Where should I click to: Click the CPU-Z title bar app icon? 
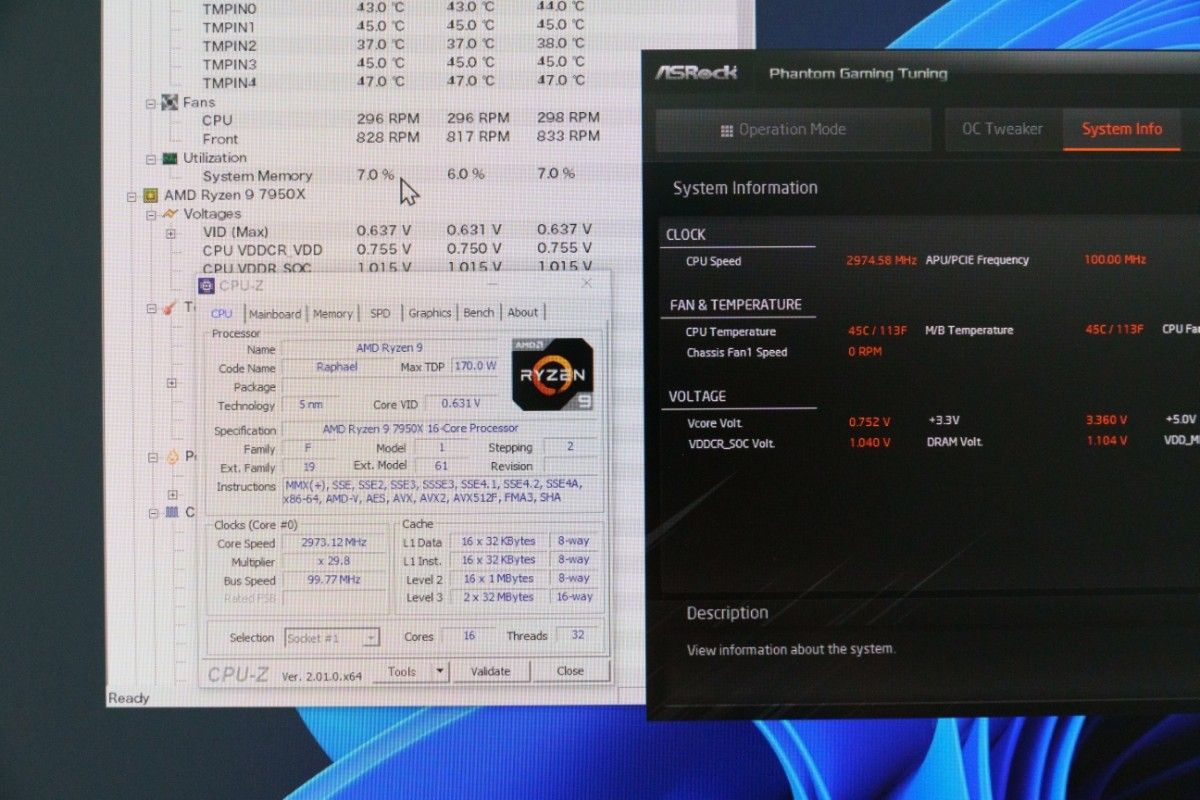click(x=207, y=285)
